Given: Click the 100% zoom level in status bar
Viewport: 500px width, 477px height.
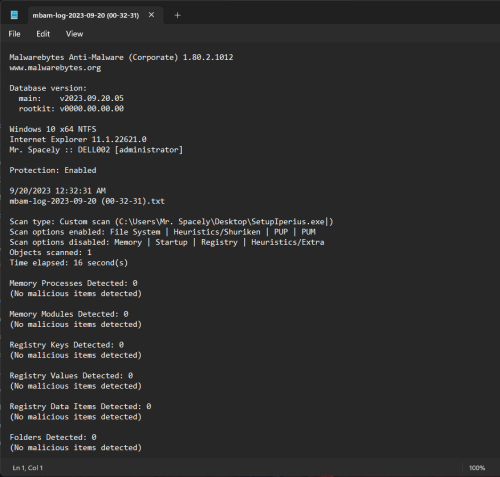Looking at the screenshot, I should (x=477, y=468).
